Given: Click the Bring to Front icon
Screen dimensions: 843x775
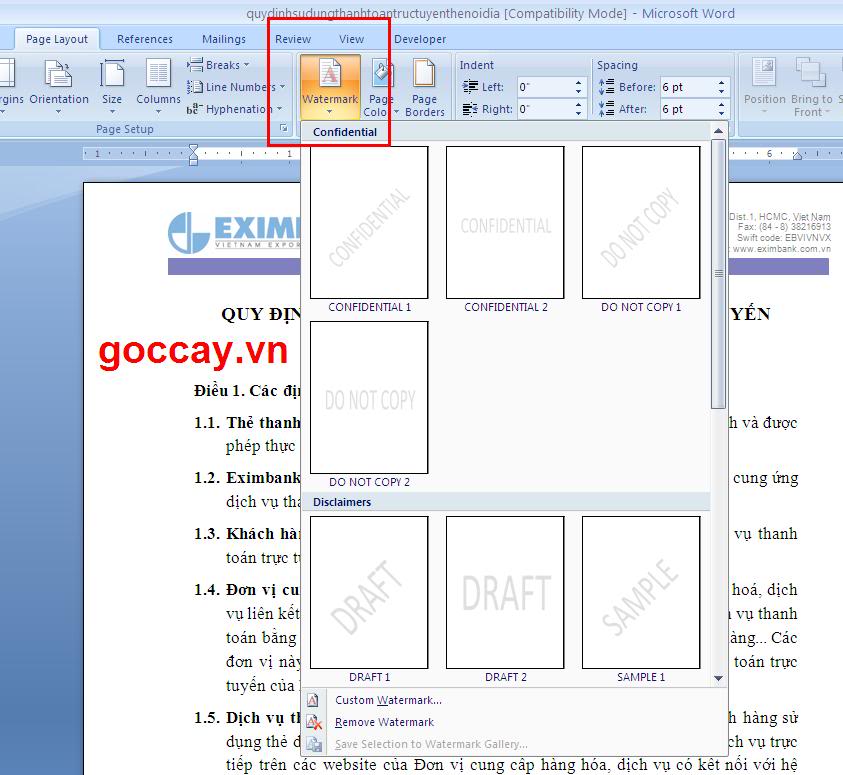Looking at the screenshot, I should point(810,75).
